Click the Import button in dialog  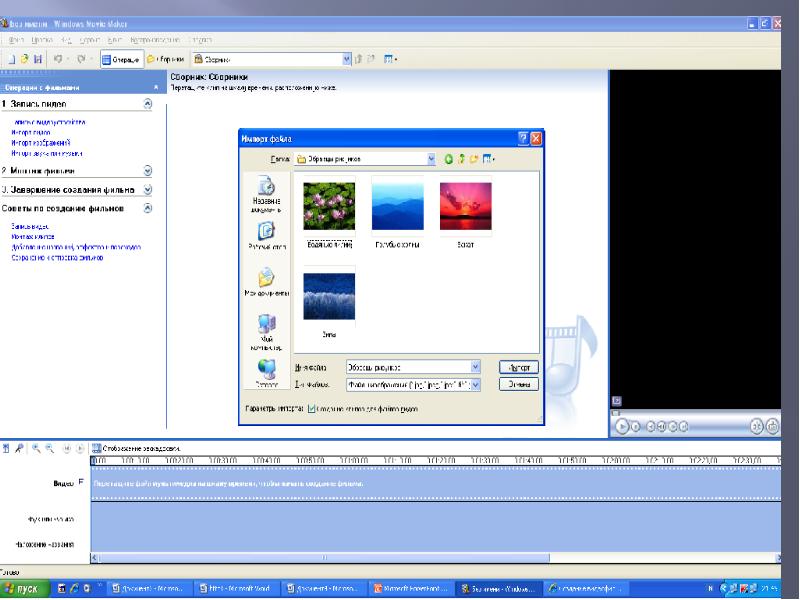point(518,367)
